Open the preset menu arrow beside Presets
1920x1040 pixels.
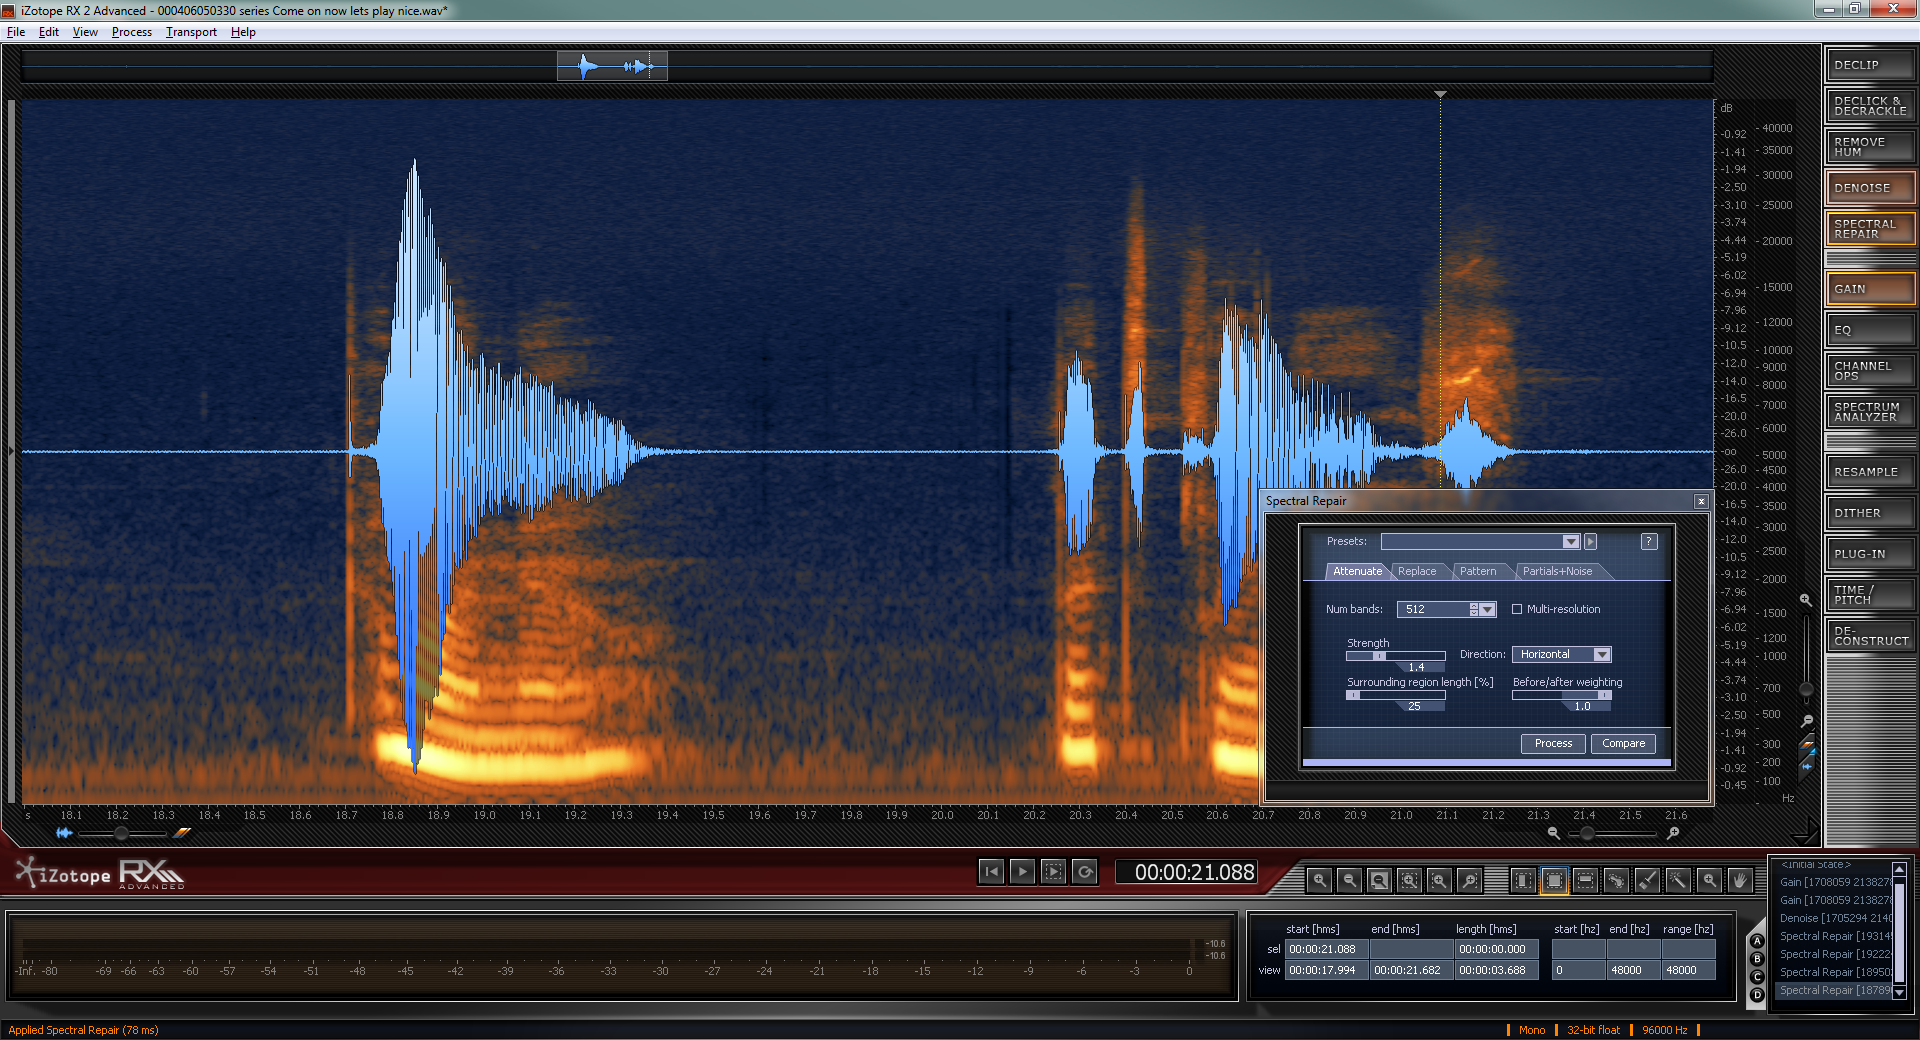[x=1590, y=541]
